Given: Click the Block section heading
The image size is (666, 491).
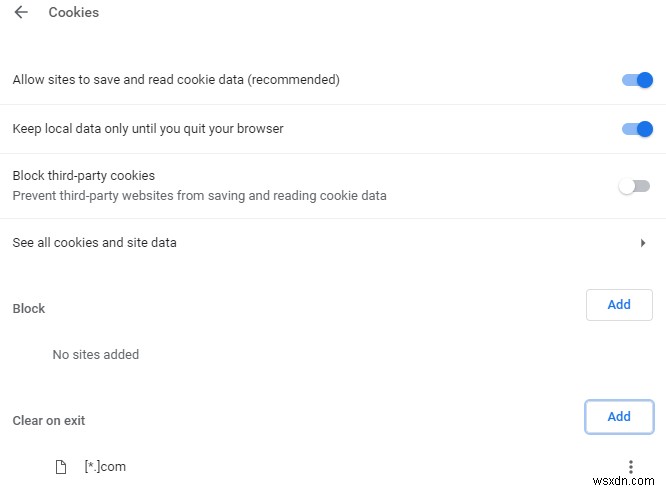Looking at the screenshot, I should tap(29, 309).
